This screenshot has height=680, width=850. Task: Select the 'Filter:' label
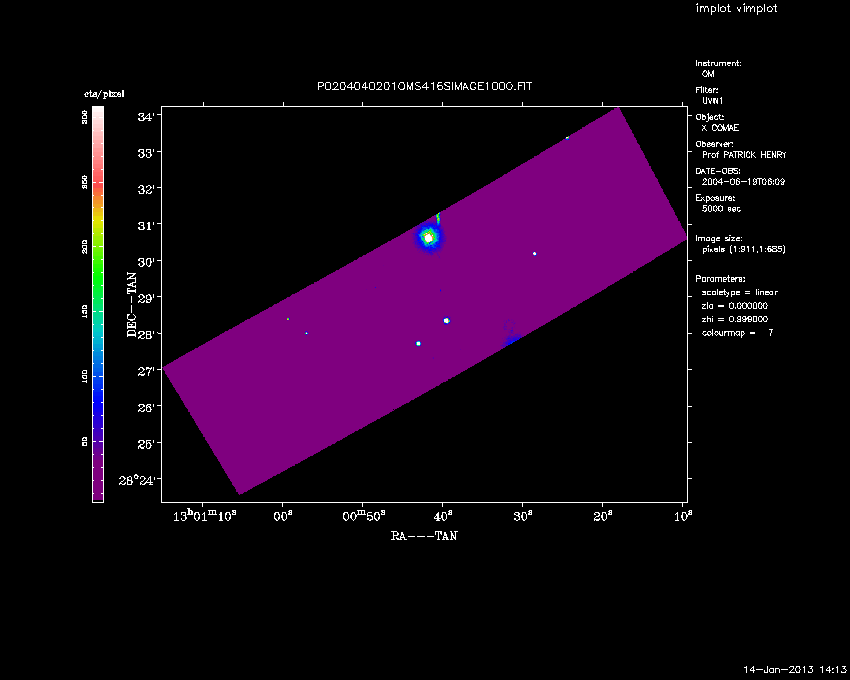pyautogui.click(x=707, y=90)
